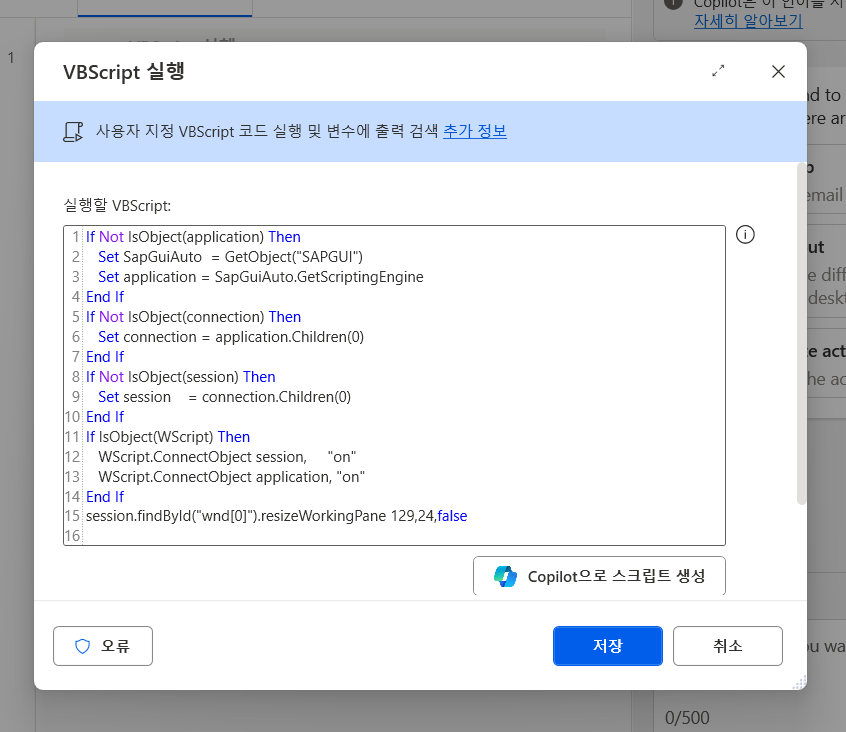
Task: Click code line 'Set SapGuiAuto = GetObject("SAPGUI")'
Action: pos(230,257)
